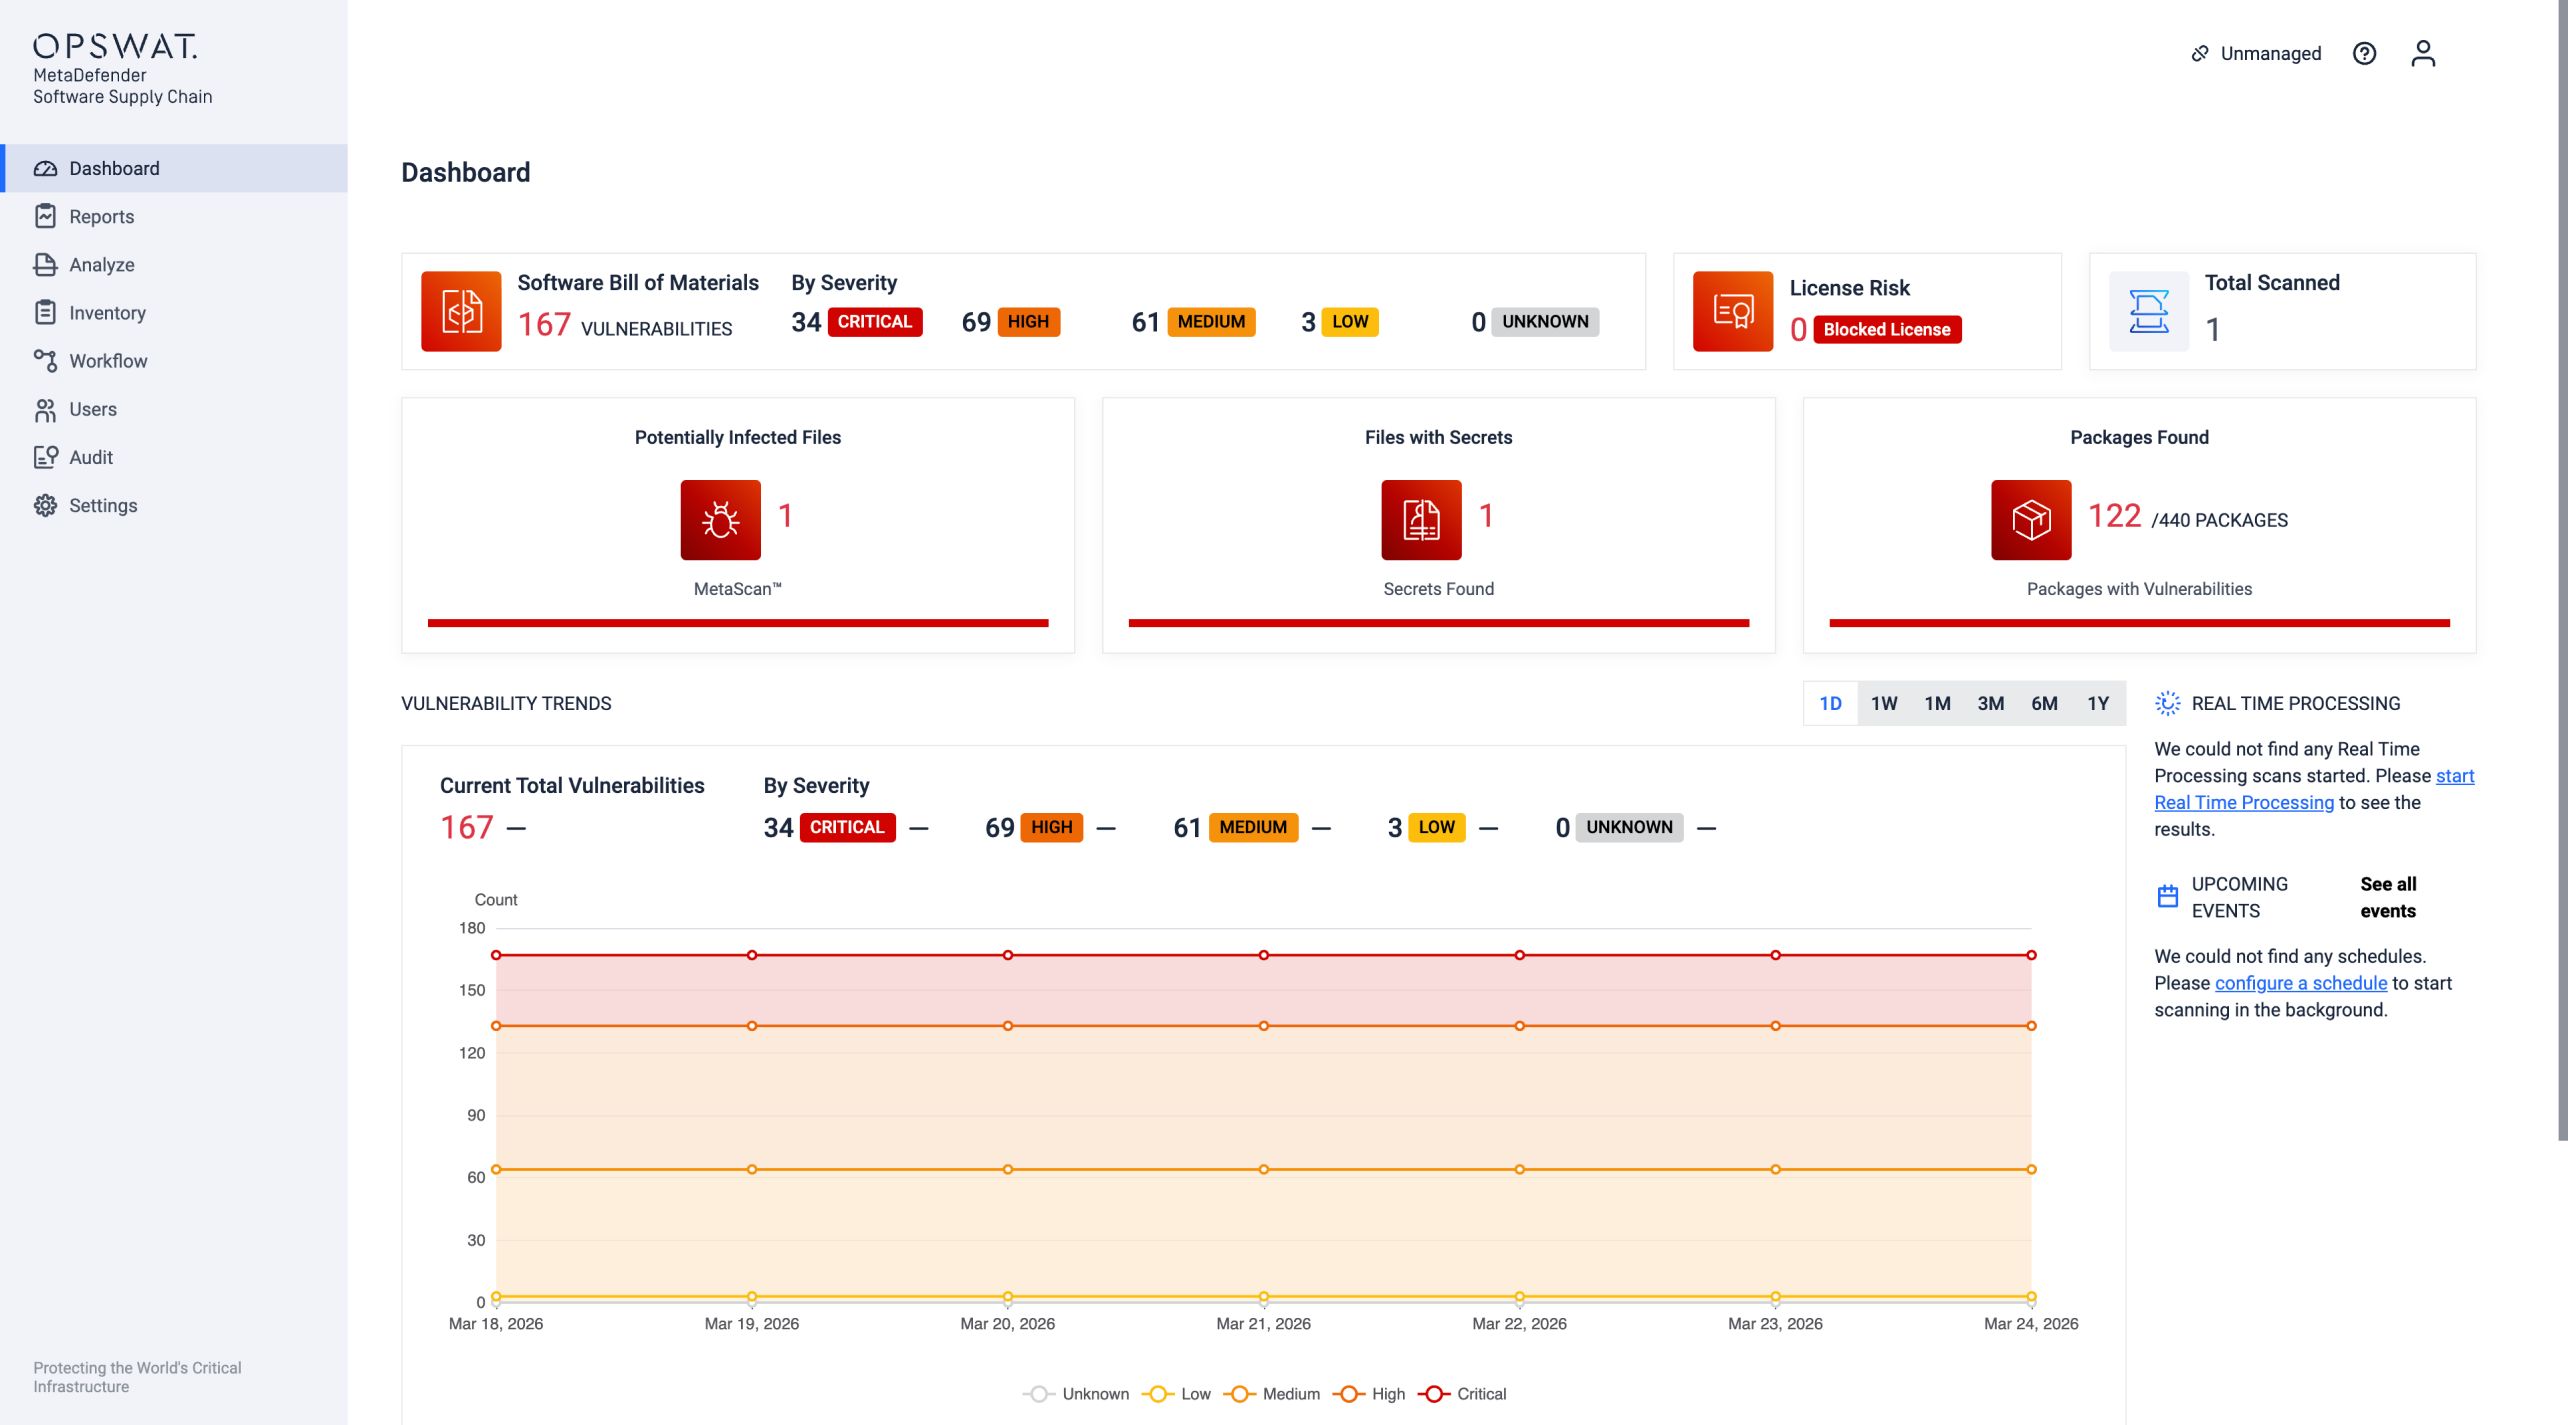The width and height of the screenshot is (2568, 1425).
Task: Click the Mar 21, 2026 Critical data point
Action: tap(1264, 955)
